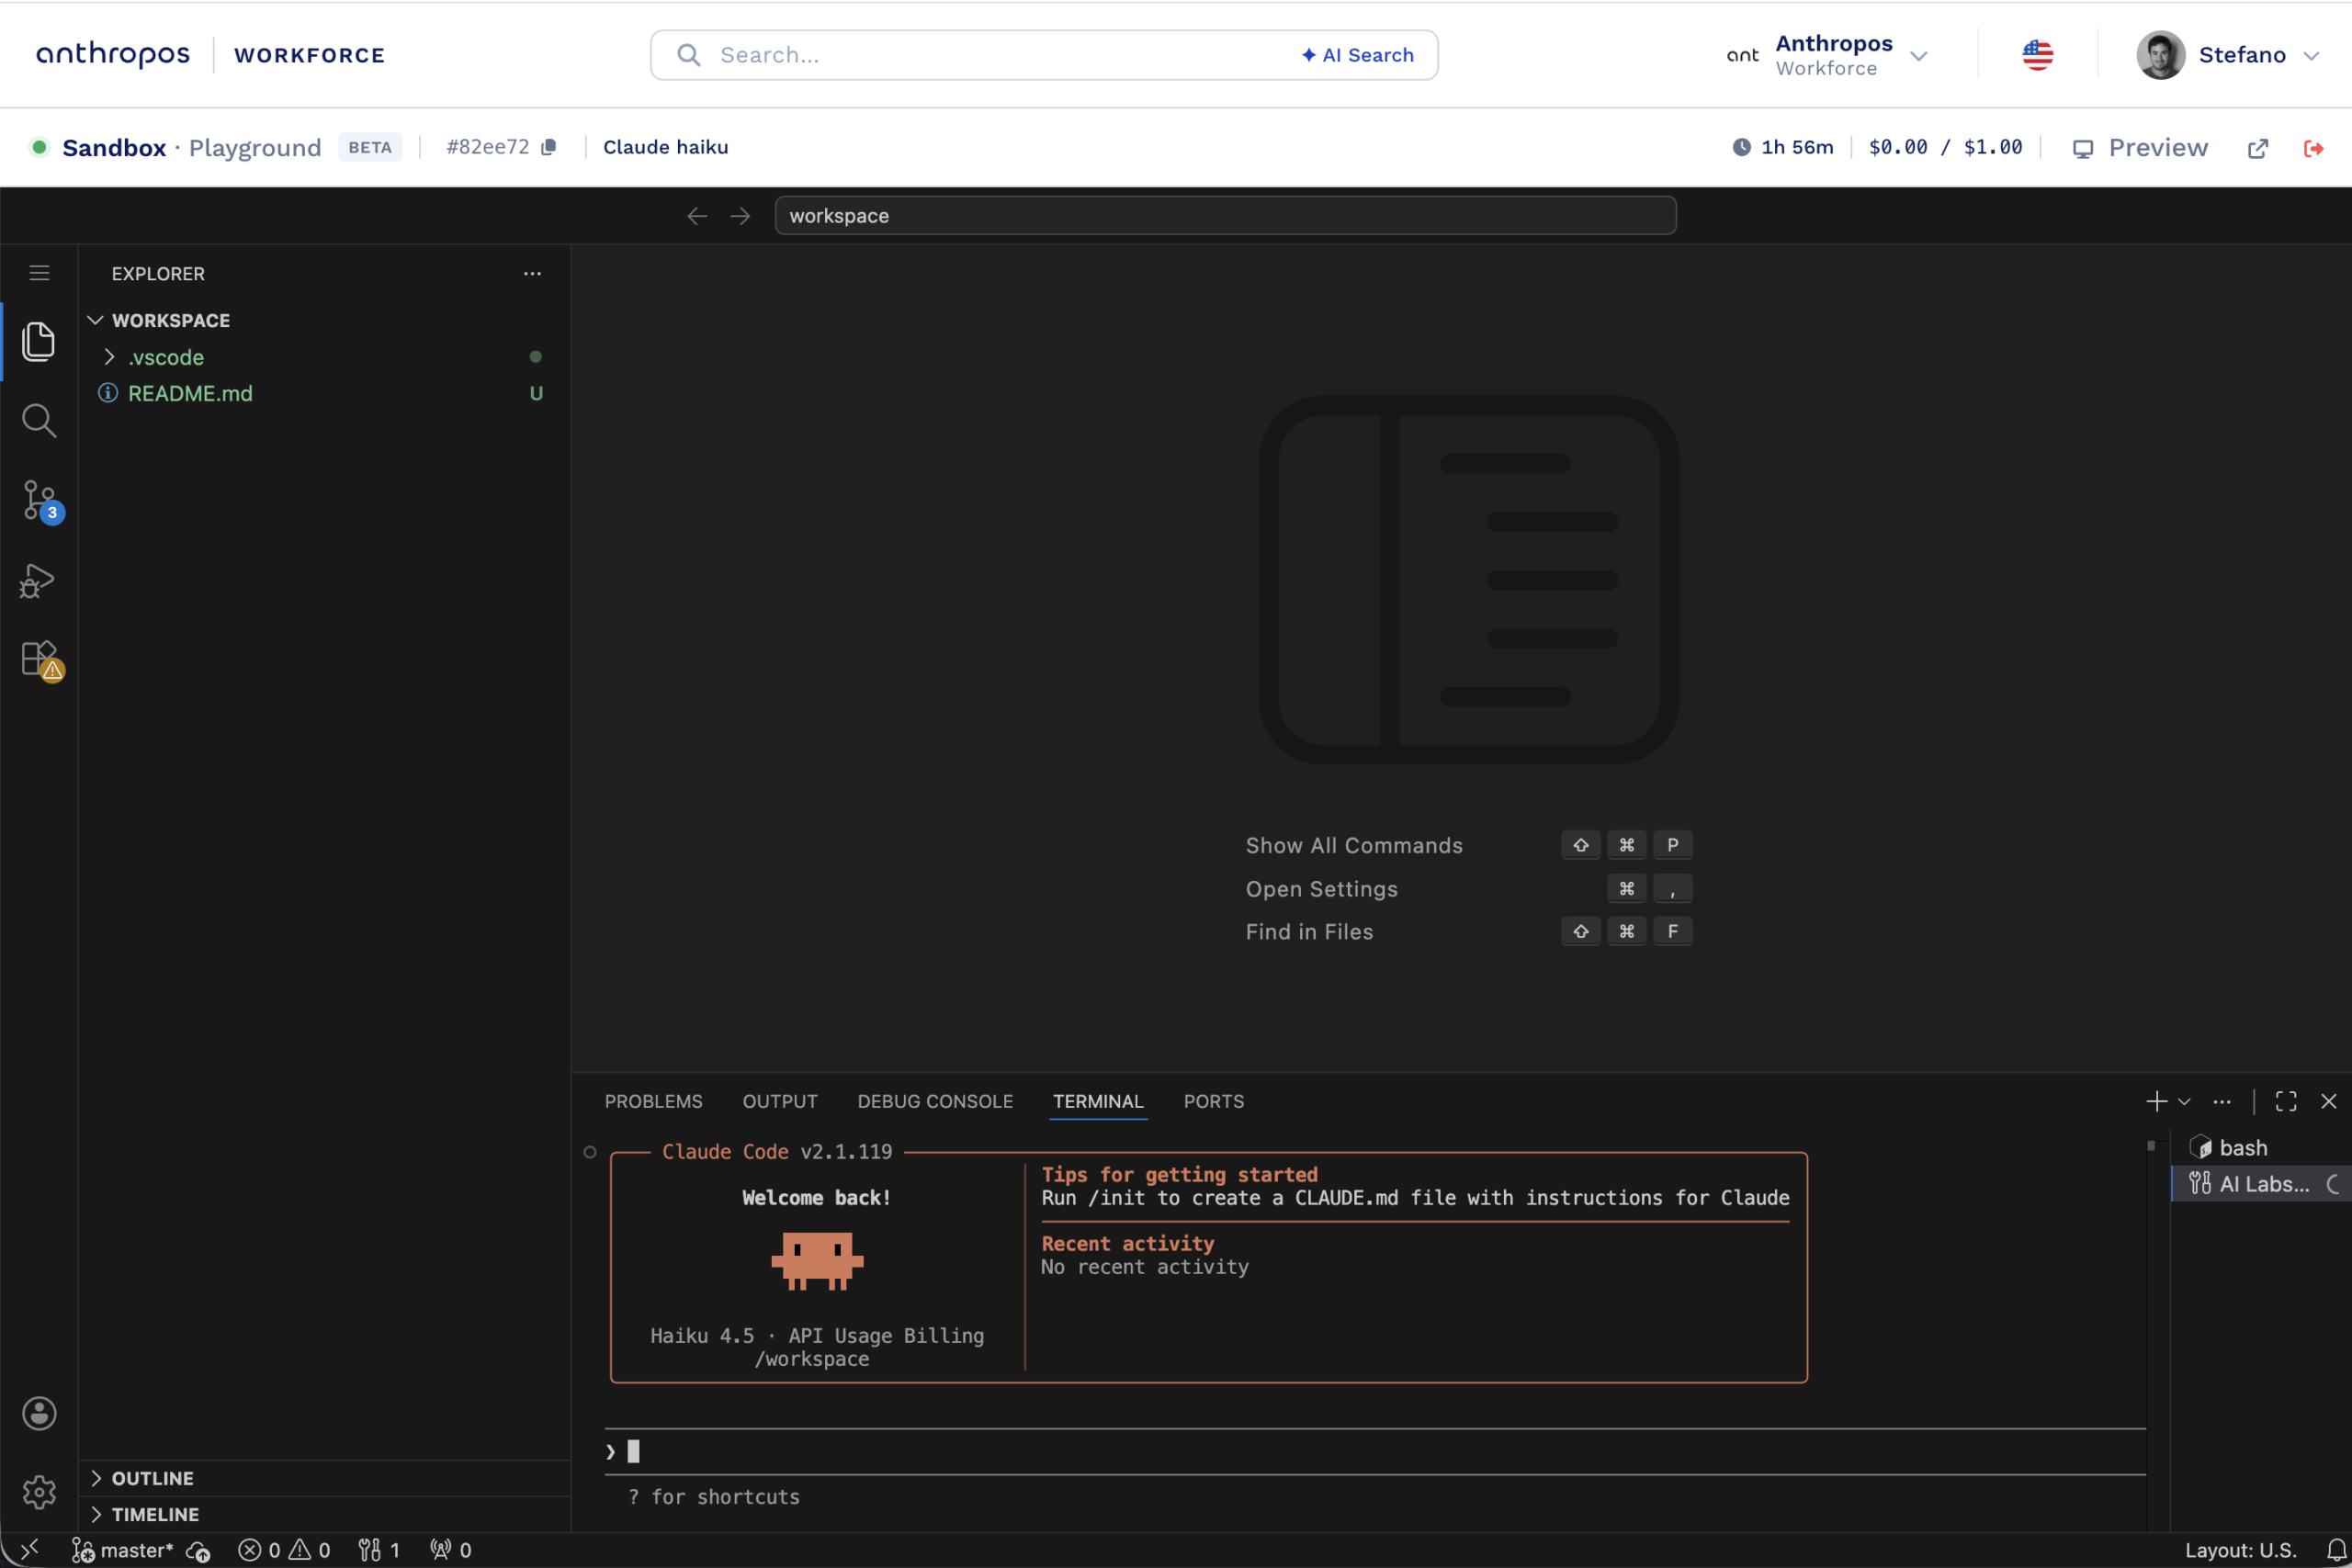Open Explorer more actions ellipsis

(532, 273)
